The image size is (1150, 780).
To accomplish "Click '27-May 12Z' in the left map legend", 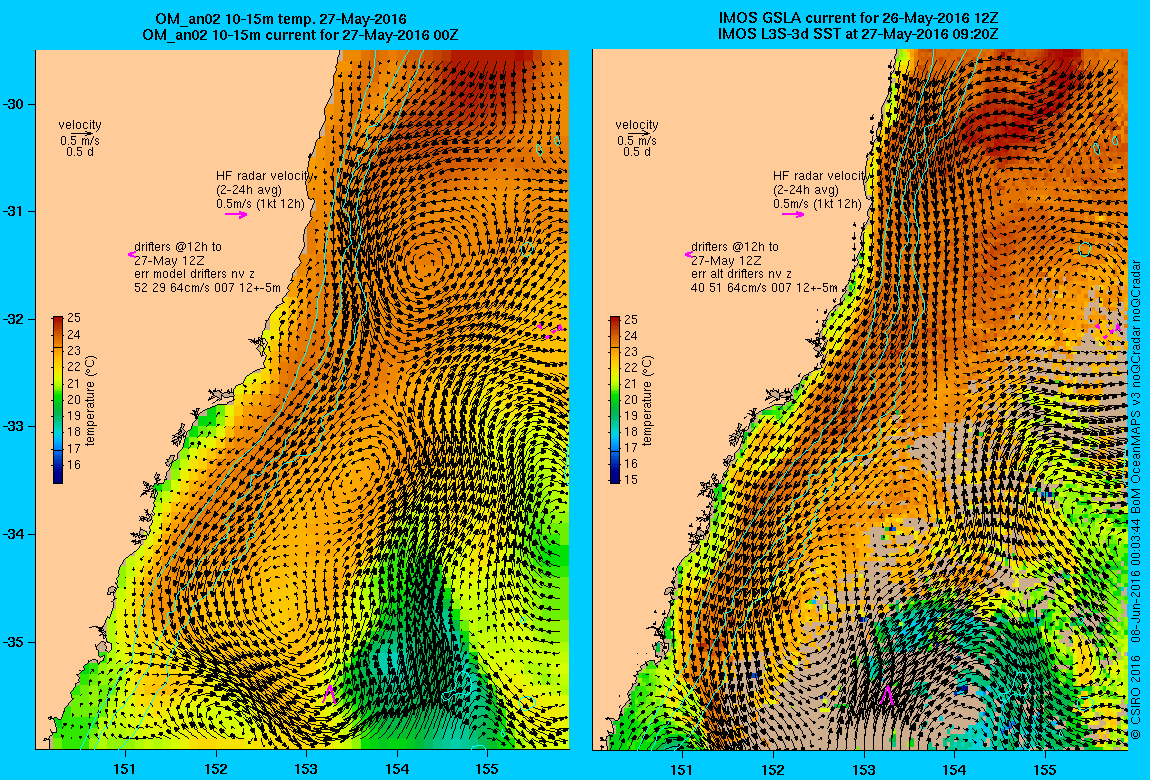I will tap(169, 260).
